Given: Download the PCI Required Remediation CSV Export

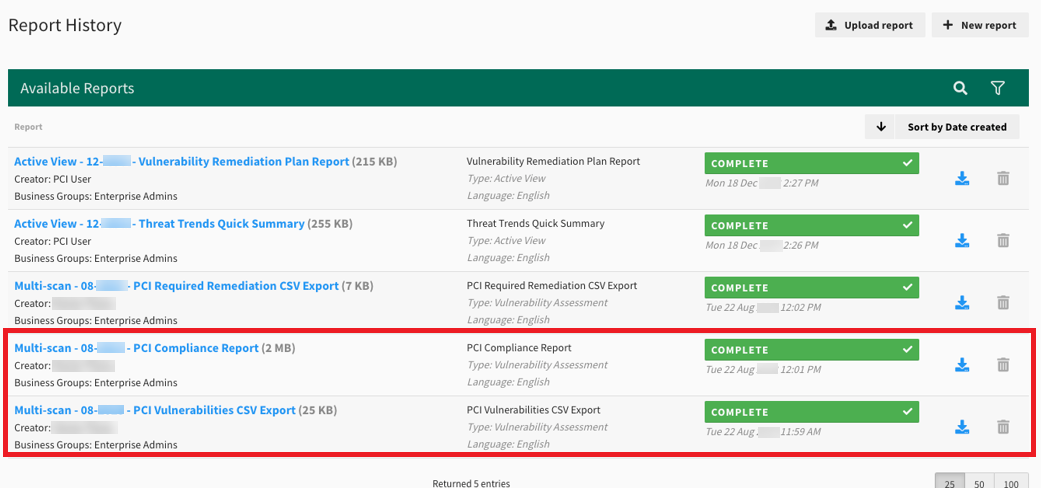Looking at the screenshot, I should 962,302.
